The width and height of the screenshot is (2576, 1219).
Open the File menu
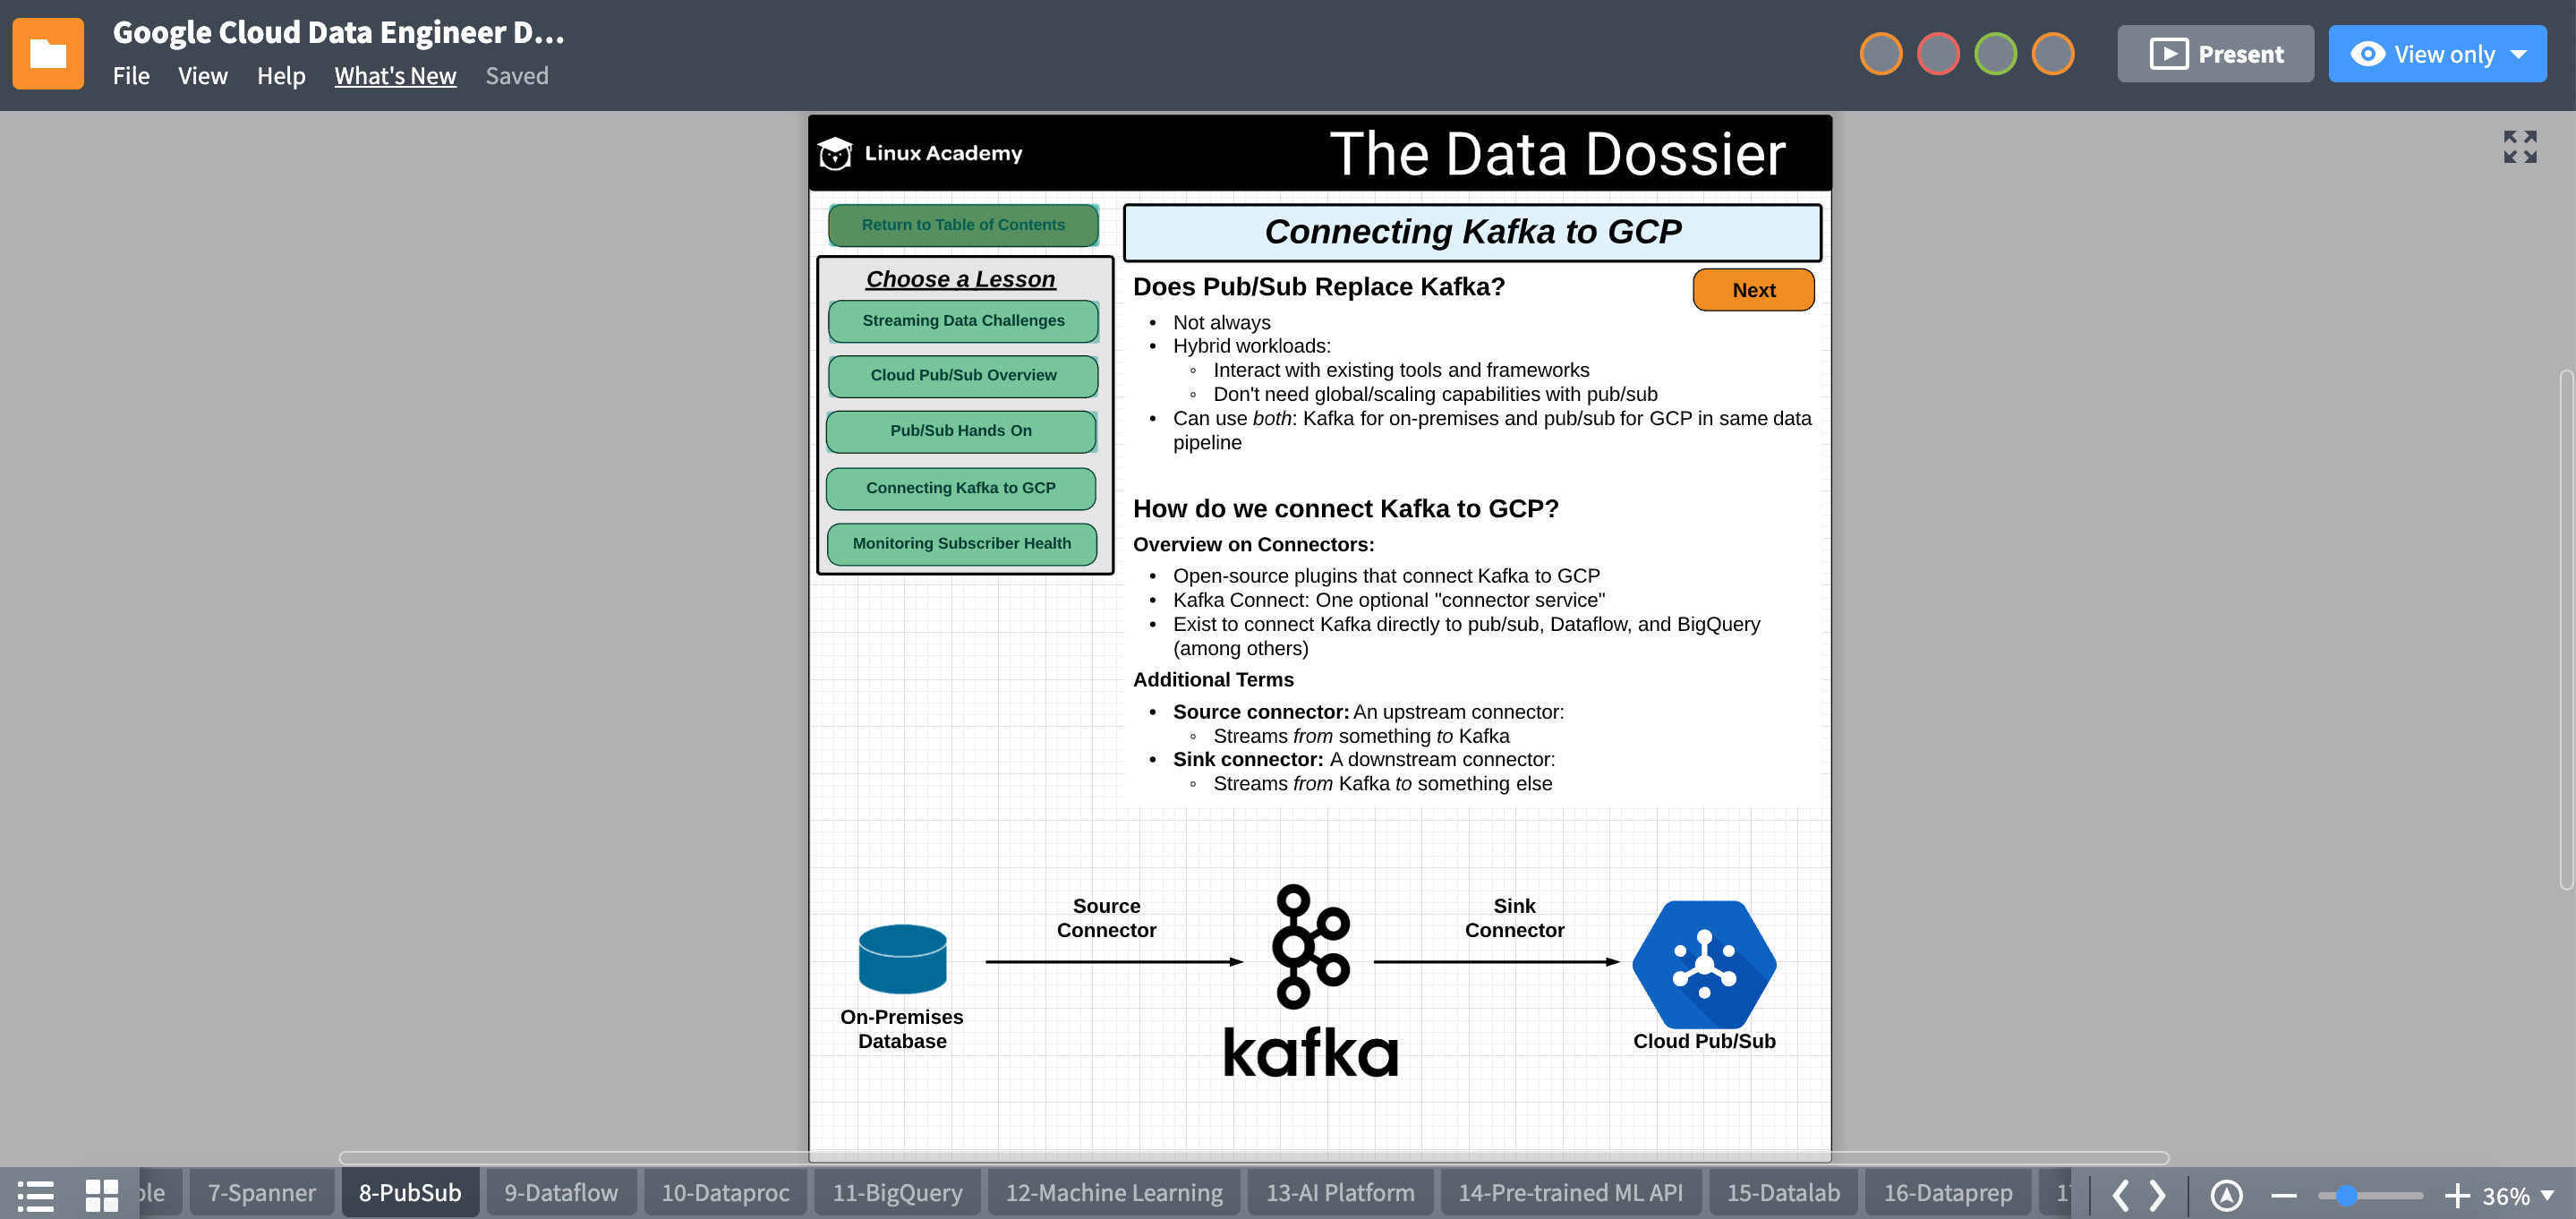[x=132, y=74]
